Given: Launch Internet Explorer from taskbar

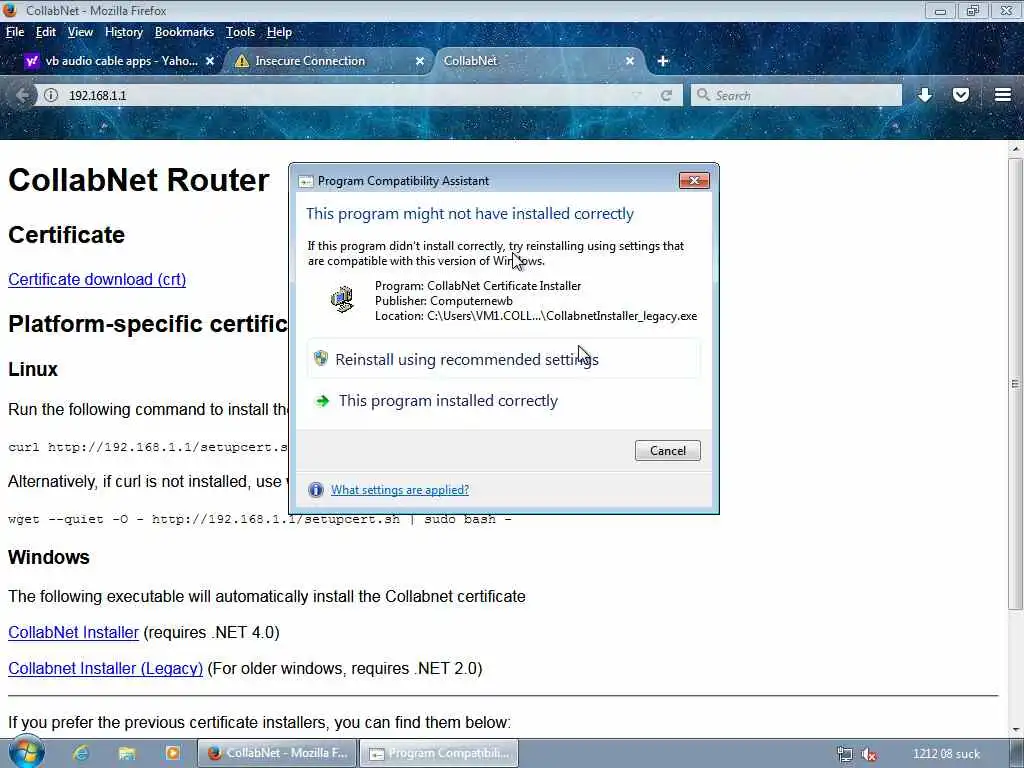Looking at the screenshot, I should (81, 753).
